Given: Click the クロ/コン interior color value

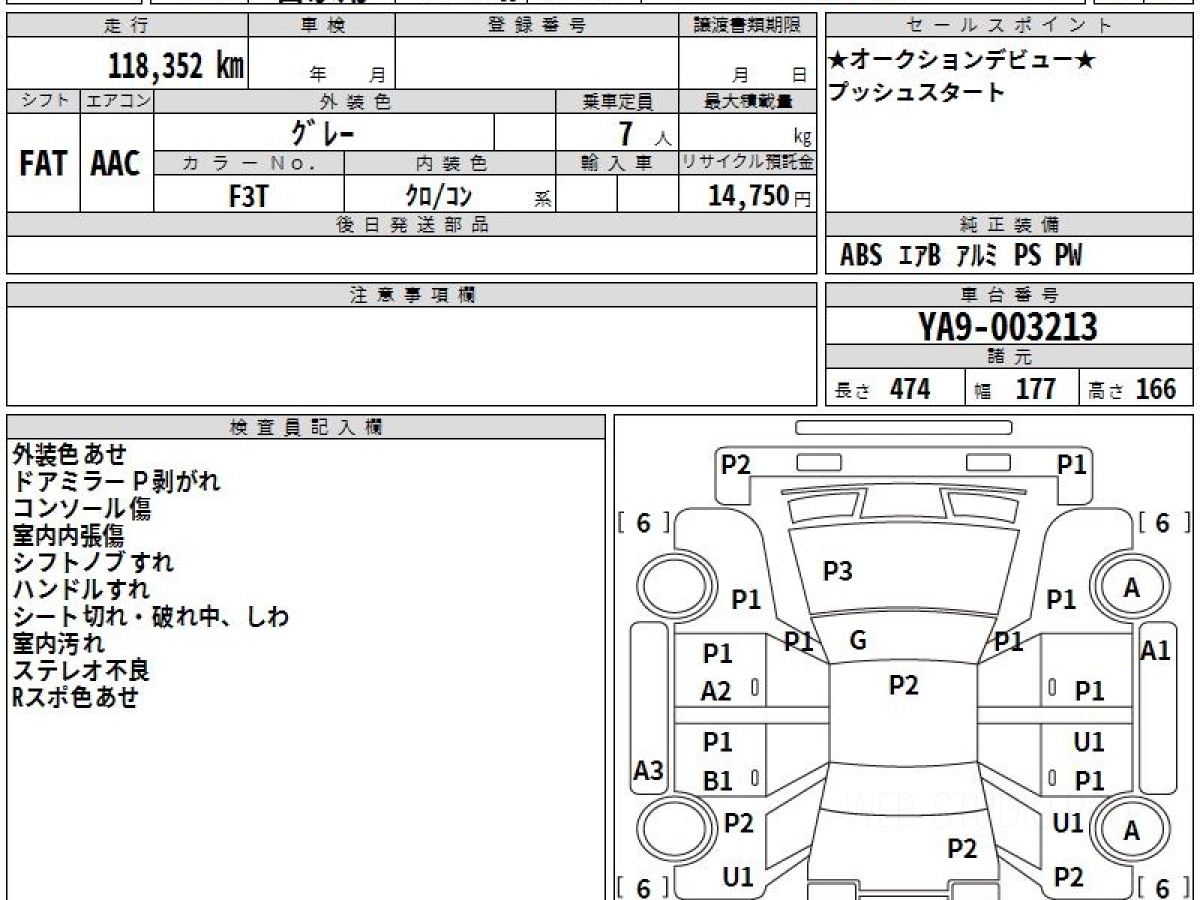Looking at the screenshot, I should pos(438,195).
